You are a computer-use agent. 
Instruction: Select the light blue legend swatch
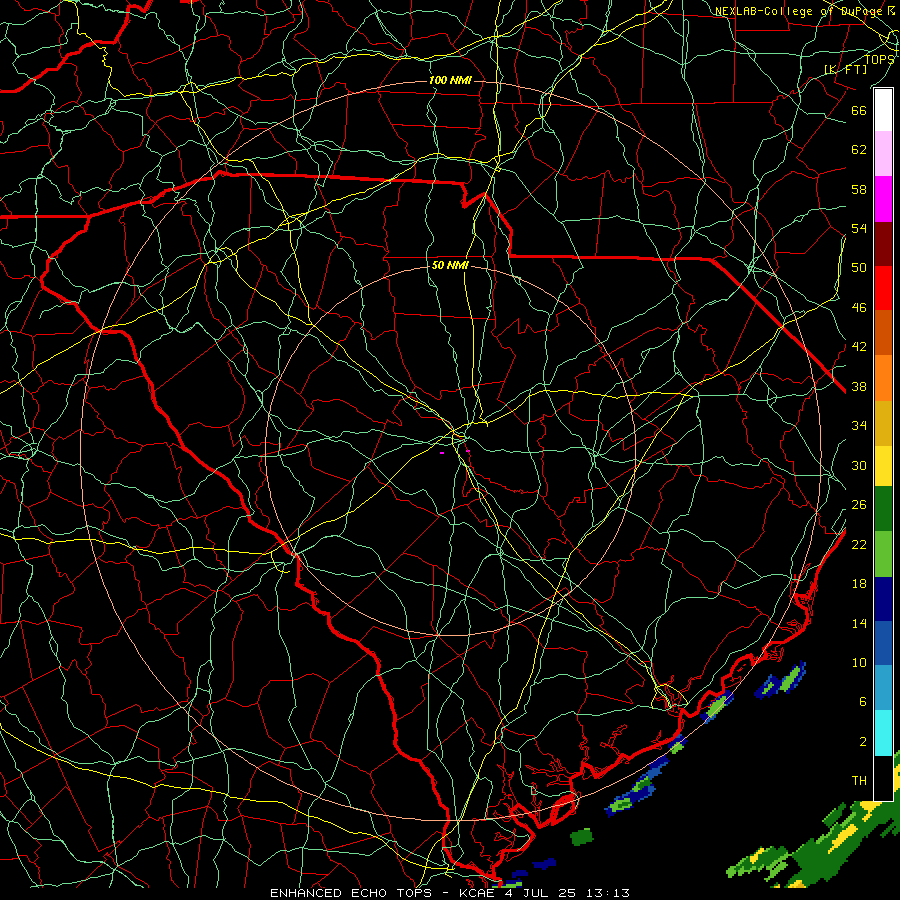coord(883,688)
